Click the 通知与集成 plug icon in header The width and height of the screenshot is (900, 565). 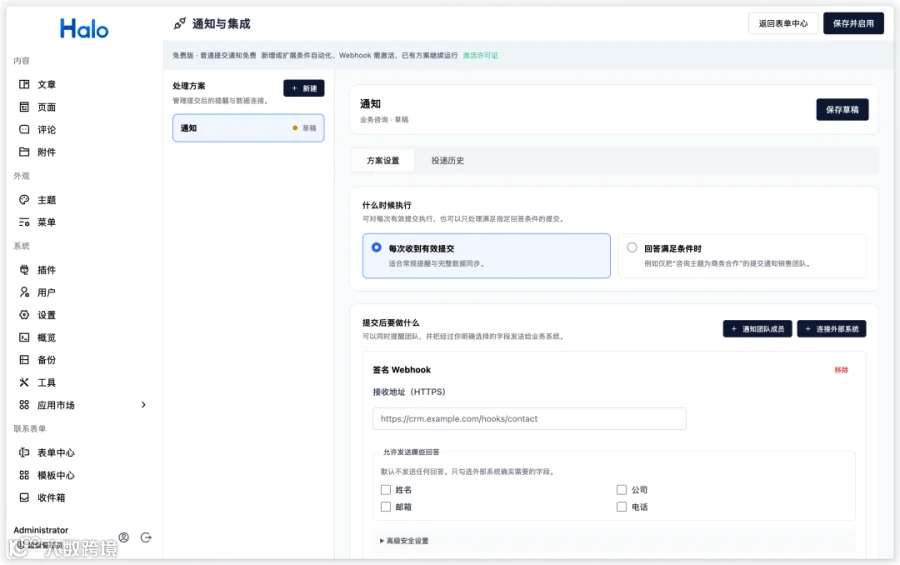pyautogui.click(x=180, y=24)
